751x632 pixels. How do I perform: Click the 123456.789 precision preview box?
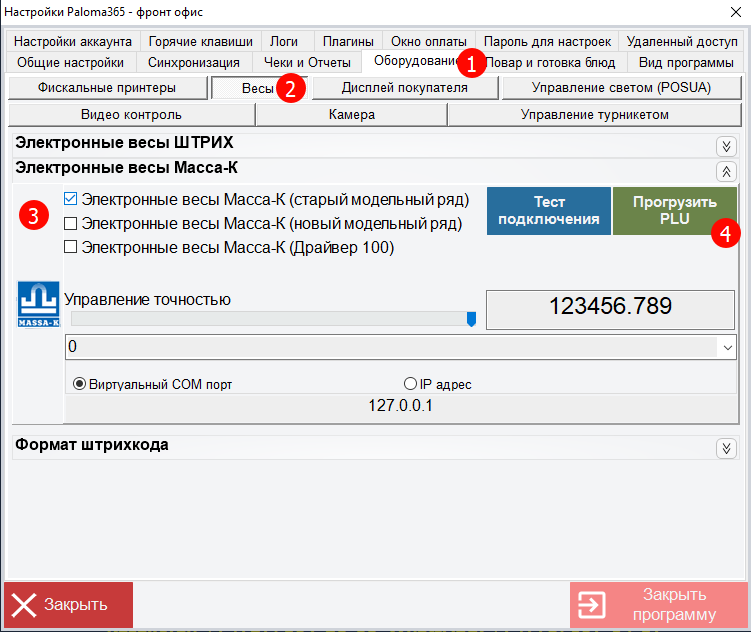pos(610,310)
